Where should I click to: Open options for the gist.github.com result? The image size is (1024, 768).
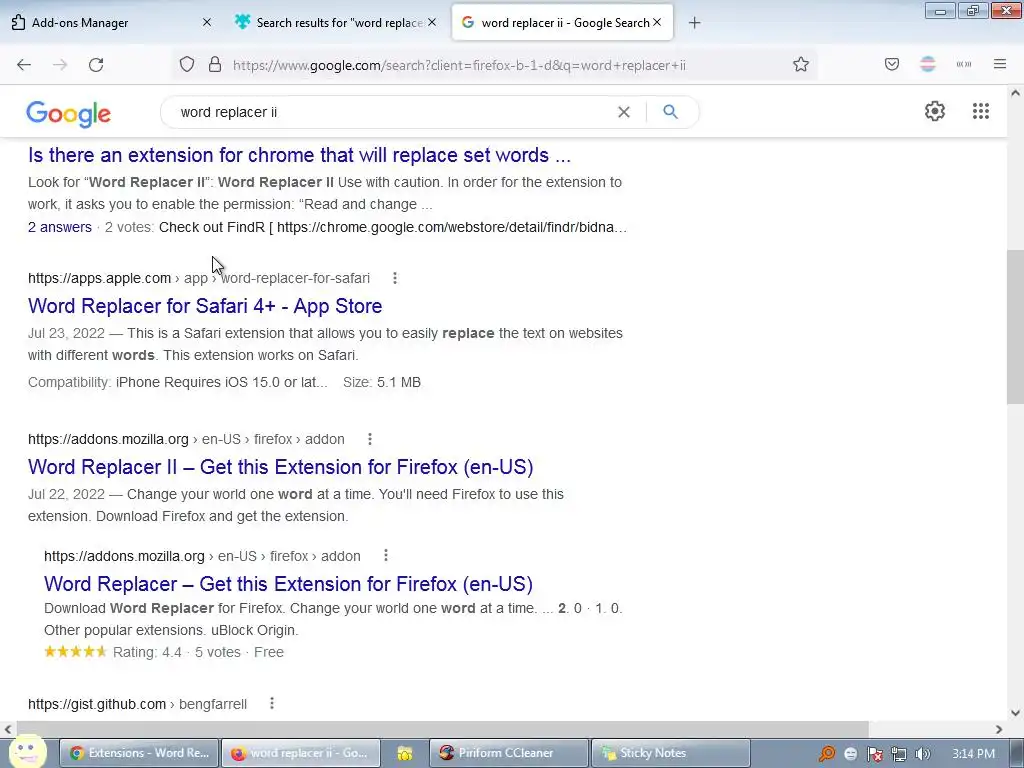tap(272, 703)
